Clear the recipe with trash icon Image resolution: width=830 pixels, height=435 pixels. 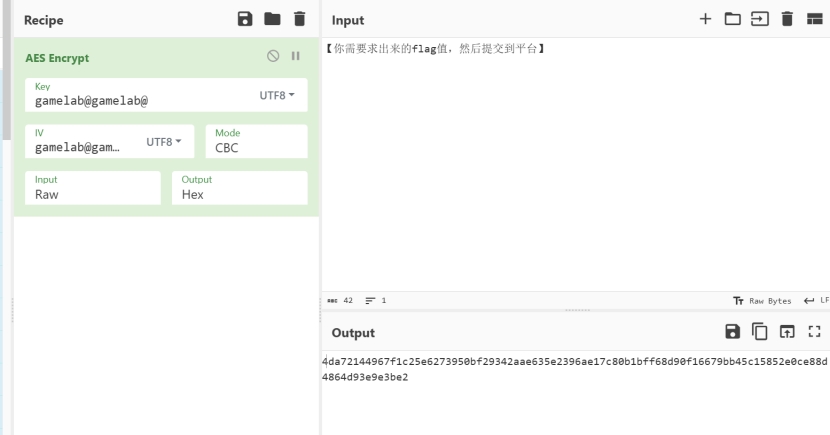pos(298,19)
